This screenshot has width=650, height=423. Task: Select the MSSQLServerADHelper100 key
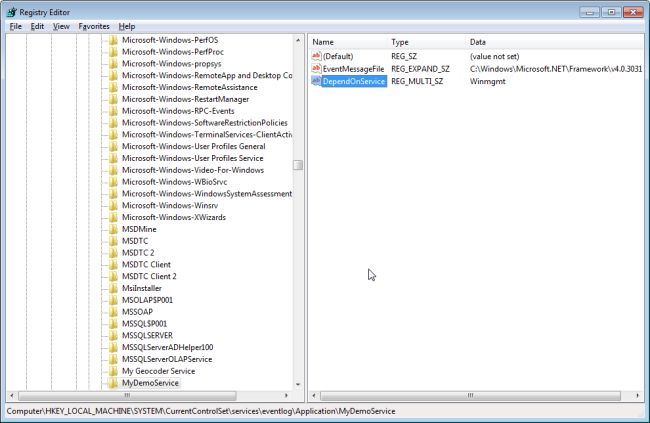pos(167,348)
